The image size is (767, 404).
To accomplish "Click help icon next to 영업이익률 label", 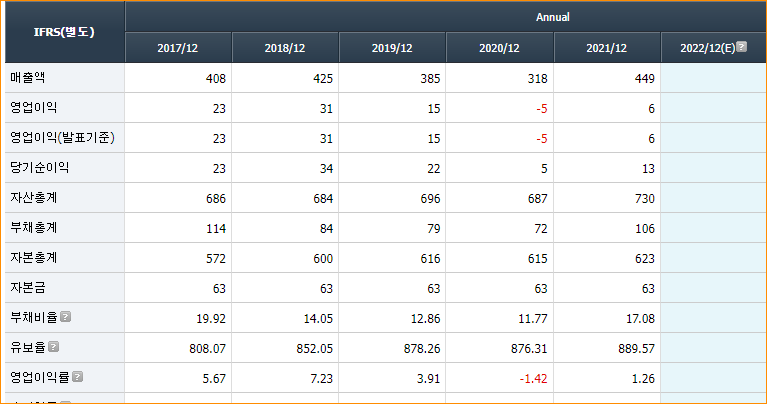I will 77,377.
